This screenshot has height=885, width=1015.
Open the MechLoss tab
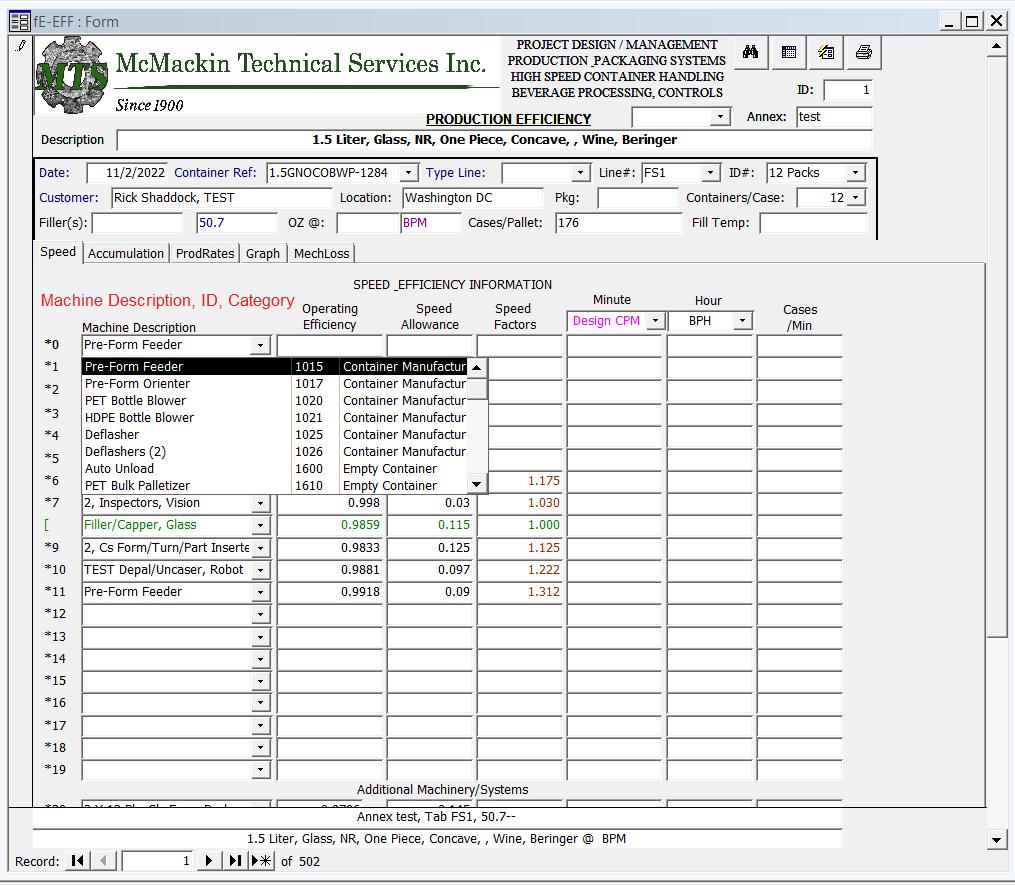[321, 254]
